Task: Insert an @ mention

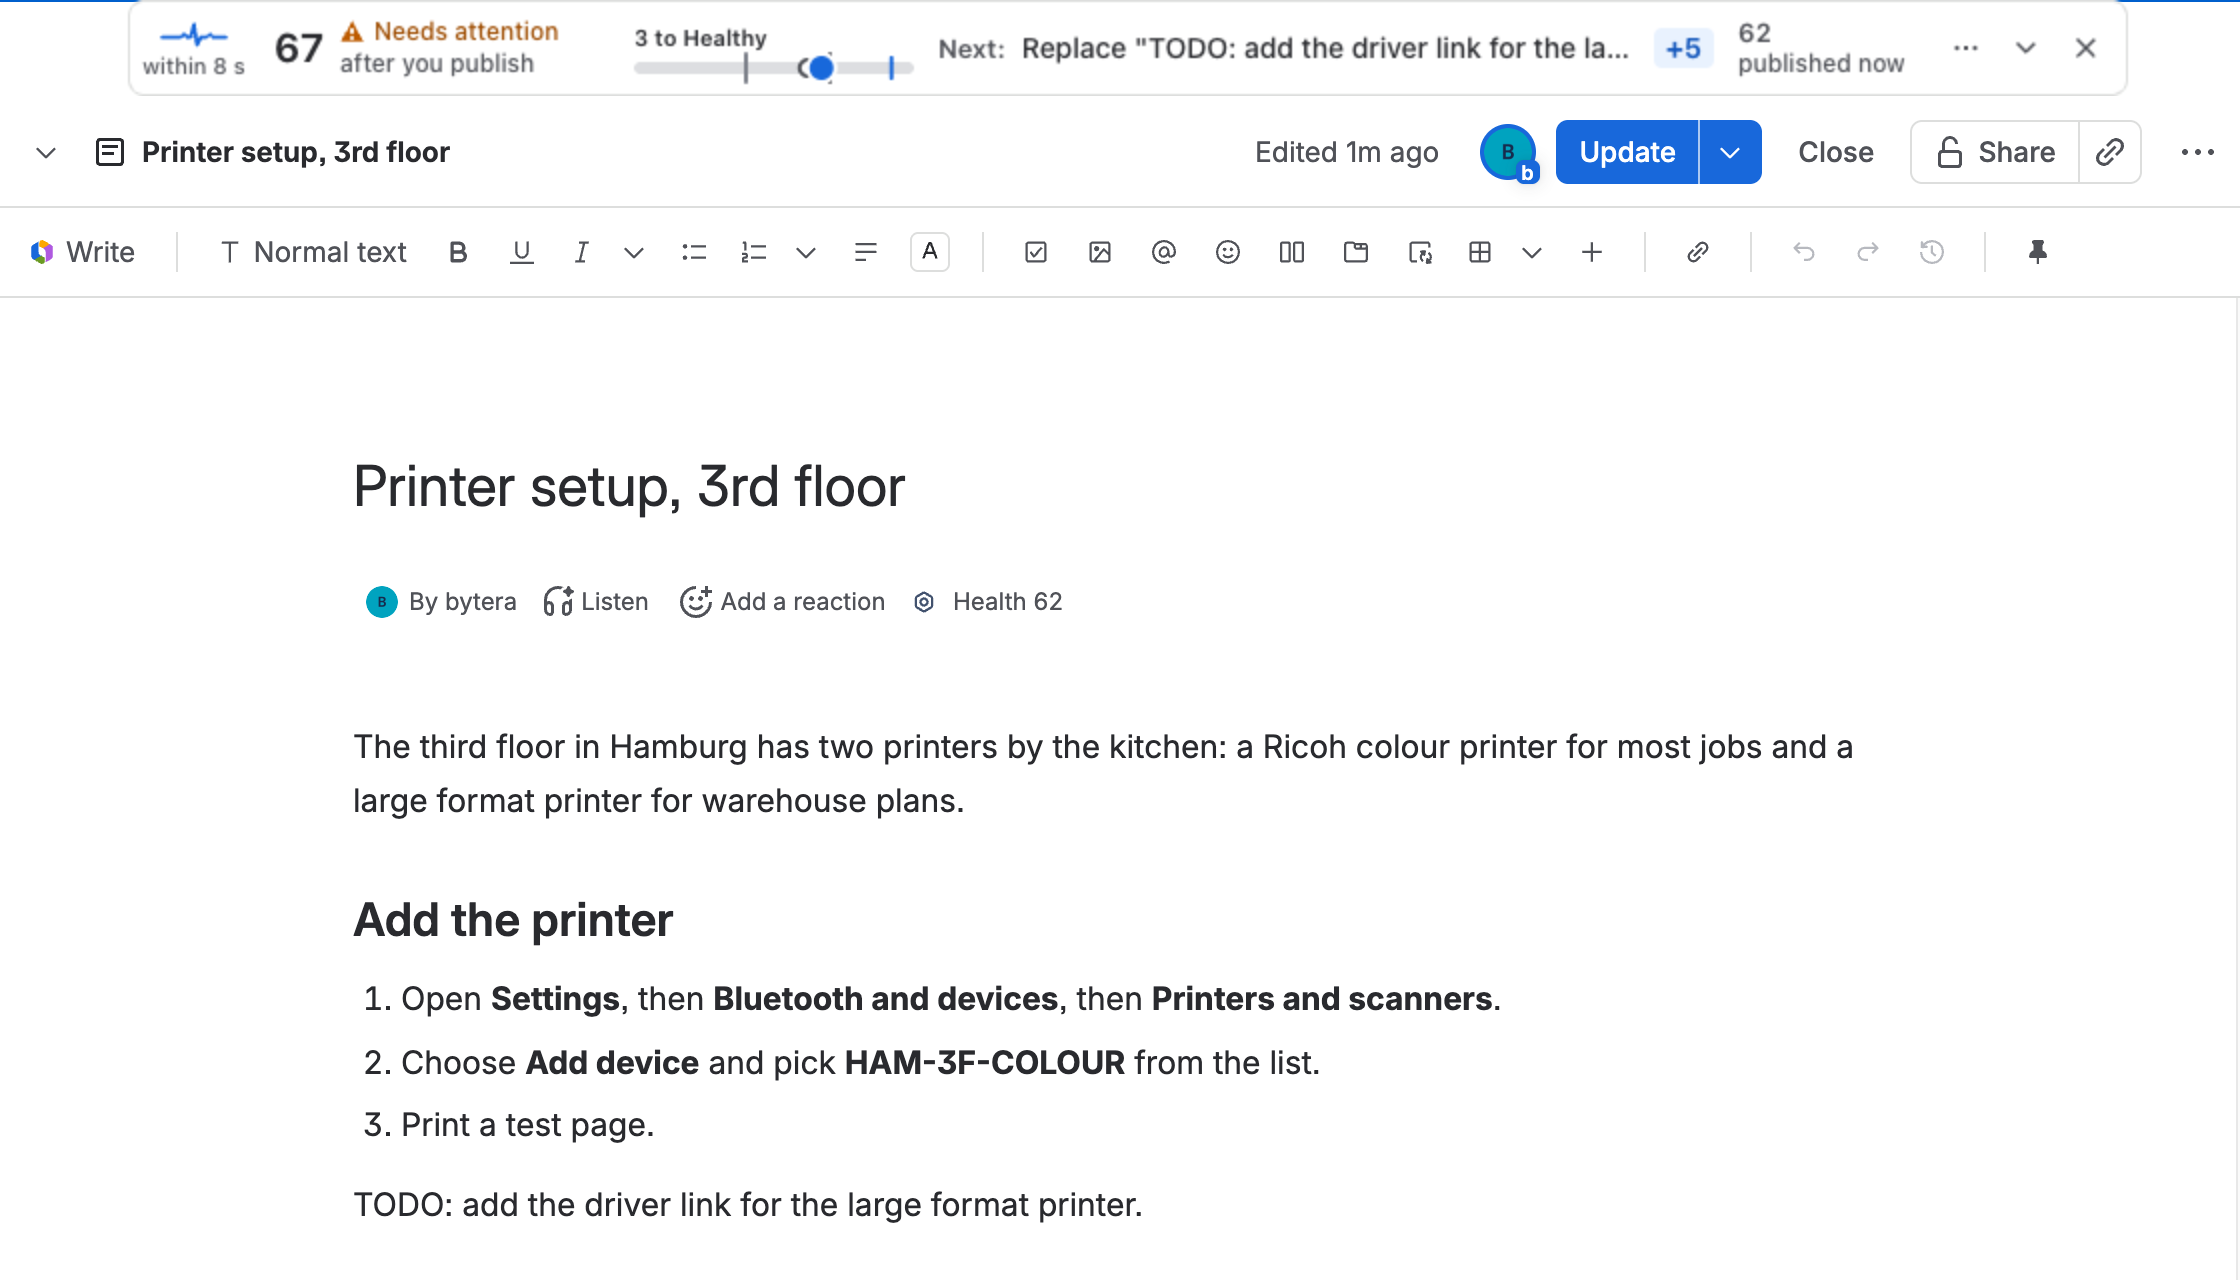Action: pyautogui.click(x=1163, y=252)
